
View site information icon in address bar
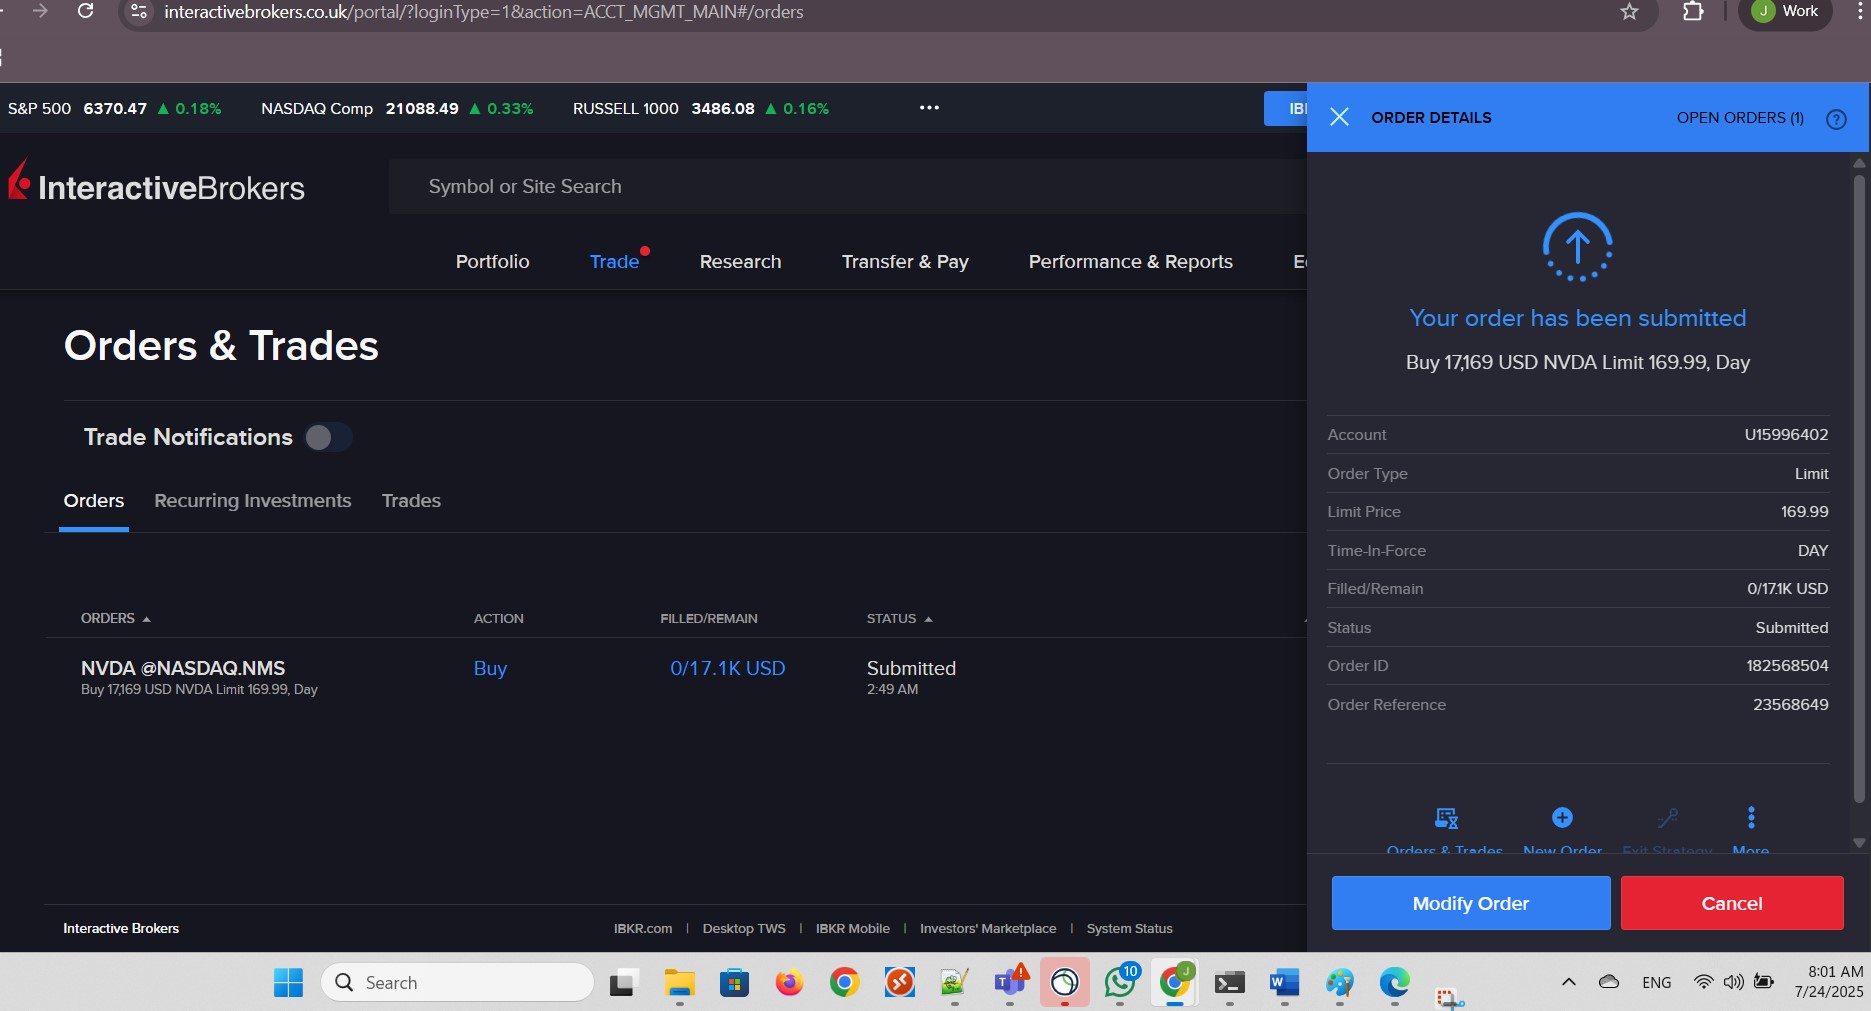click(140, 12)
